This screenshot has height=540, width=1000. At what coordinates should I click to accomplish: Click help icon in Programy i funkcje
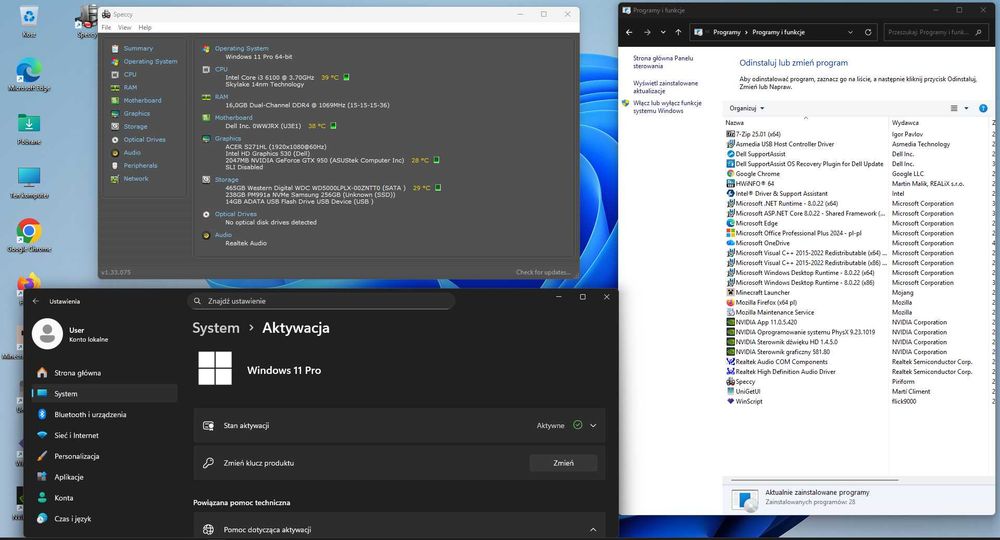click(x=983, y=108)
